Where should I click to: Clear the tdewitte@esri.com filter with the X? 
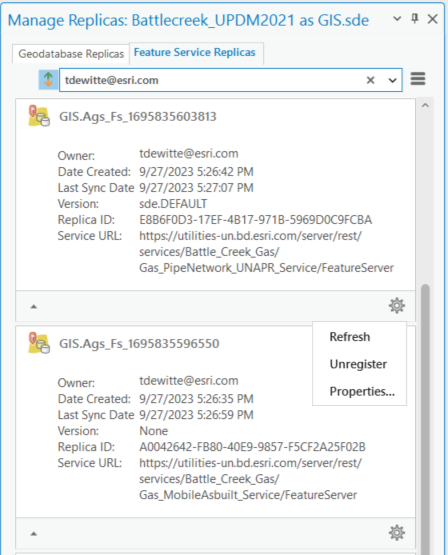click(371, 80)
